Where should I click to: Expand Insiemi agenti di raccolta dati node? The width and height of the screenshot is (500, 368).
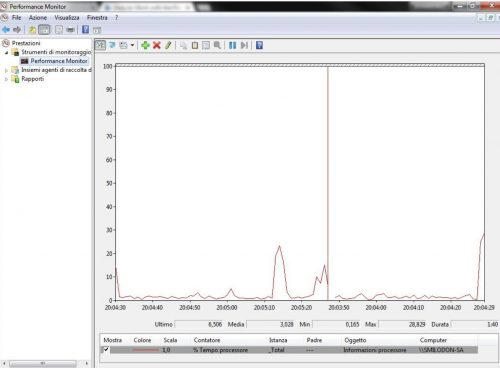6,70
